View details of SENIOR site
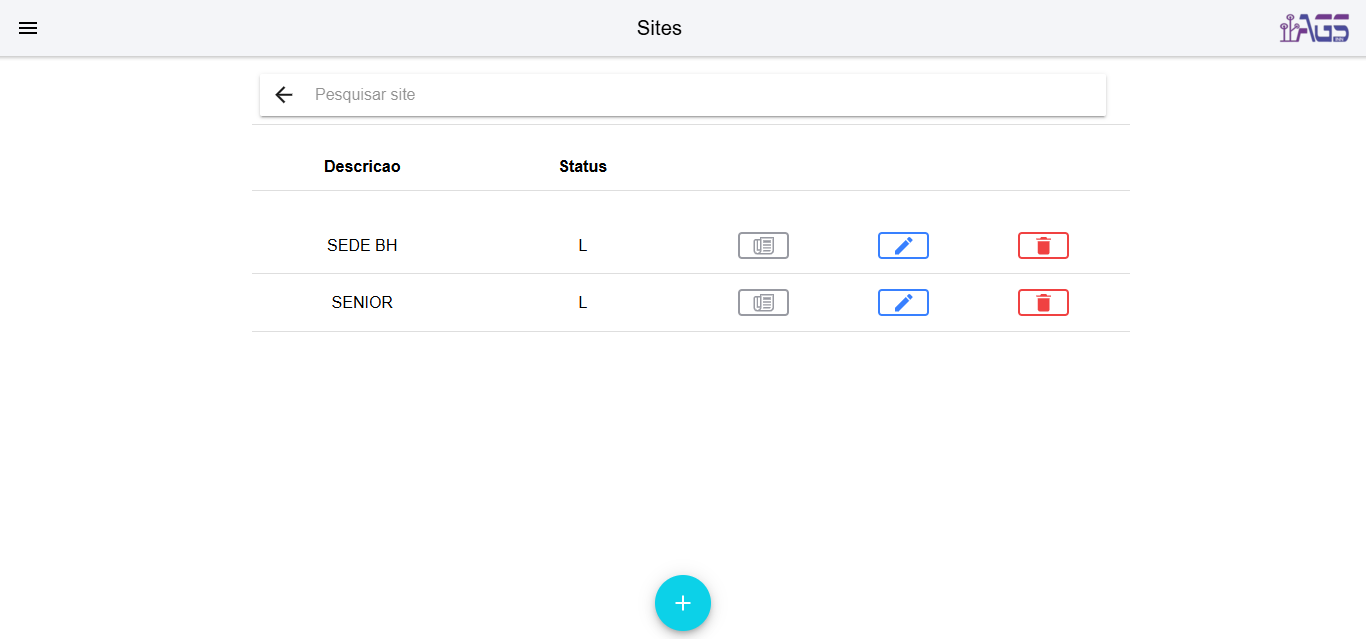Viewport: 1366px width, 639px height. pyautogui.click(x=763, y=302)
